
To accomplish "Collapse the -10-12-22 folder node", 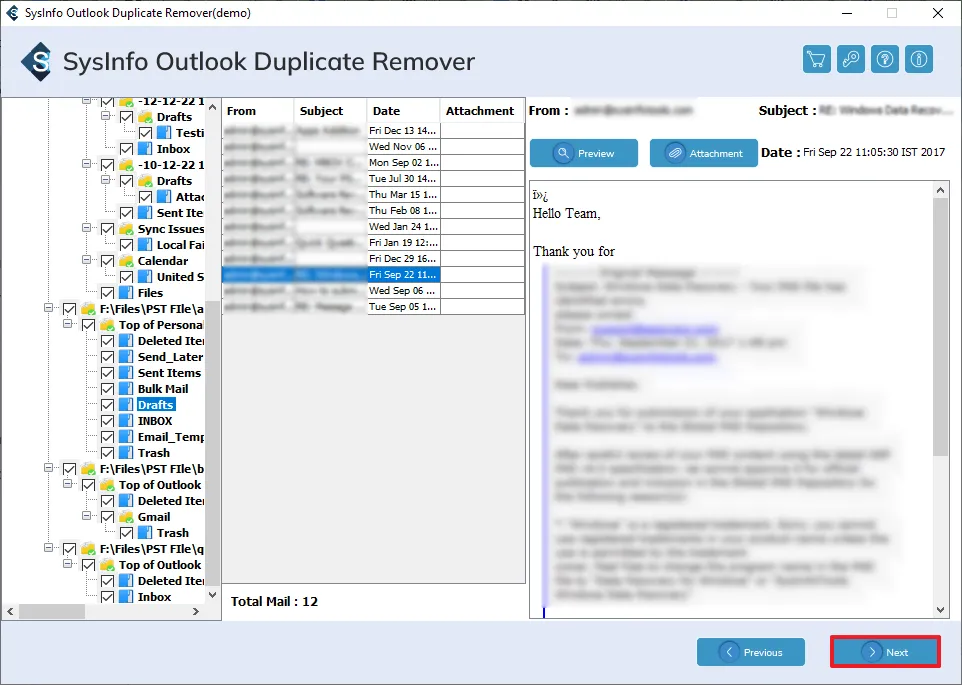I will pyautogui.click(x=87, y=164).
